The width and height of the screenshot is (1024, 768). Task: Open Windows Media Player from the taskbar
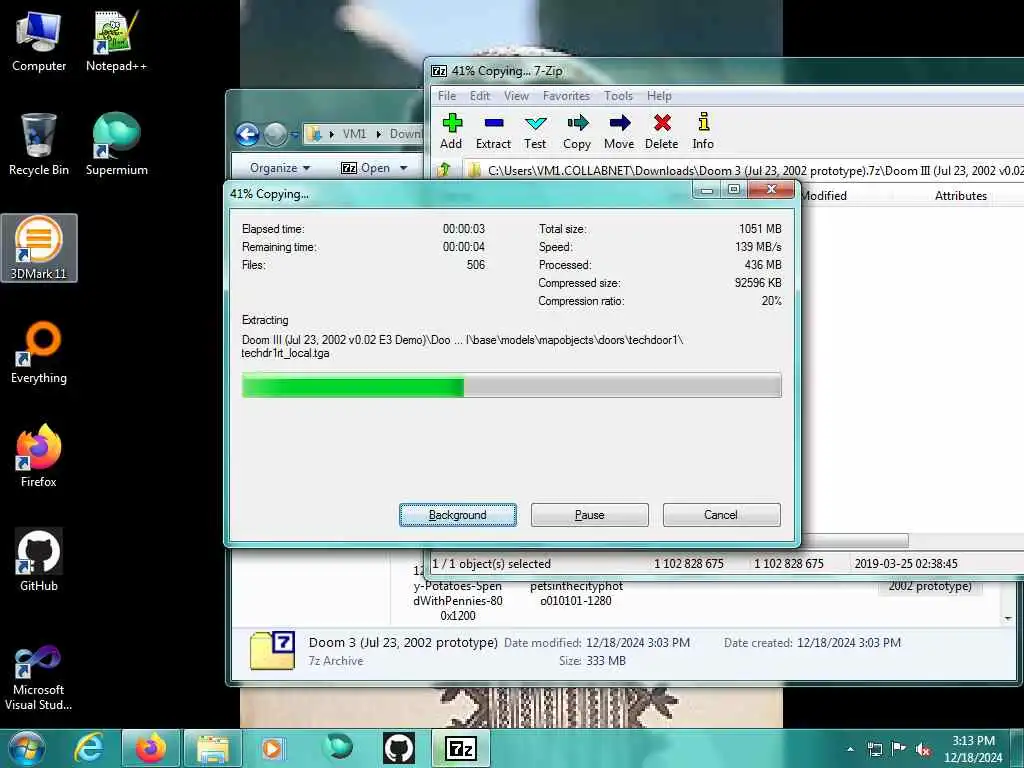(x=273, y=748)
